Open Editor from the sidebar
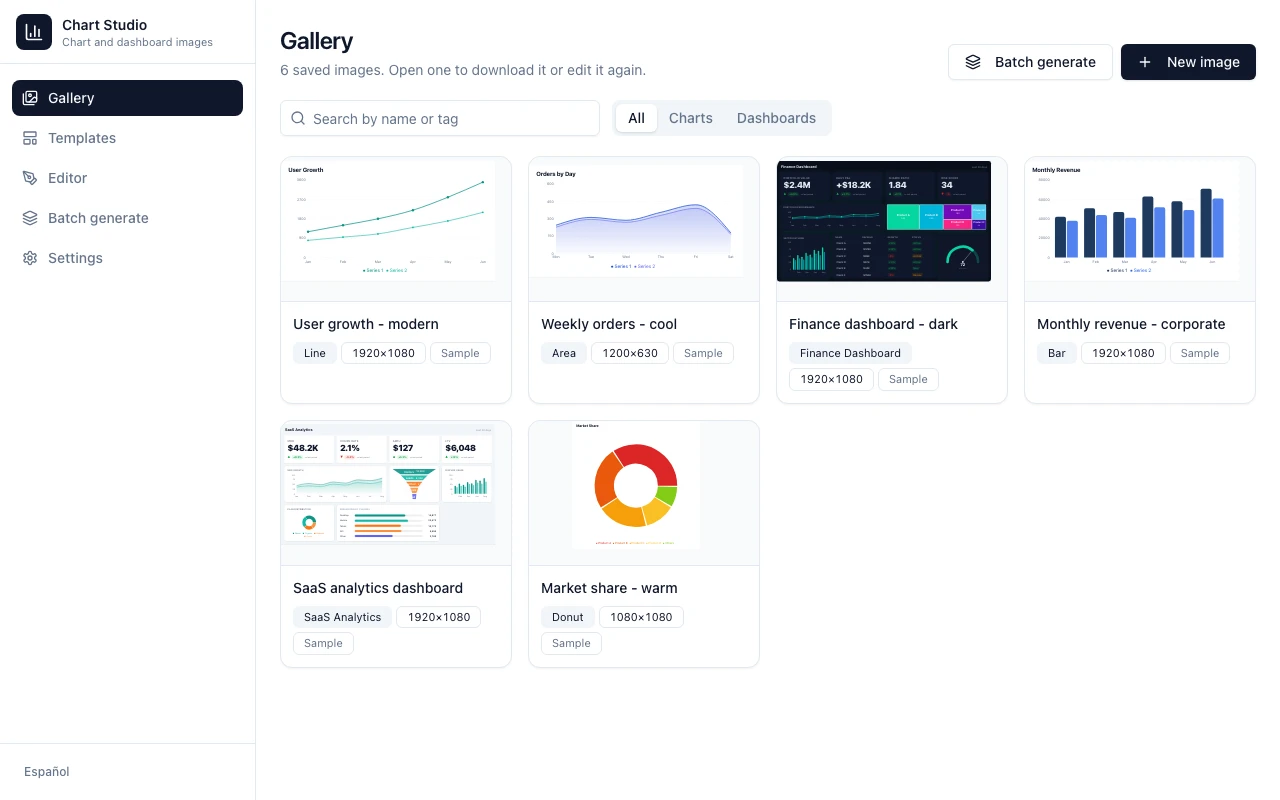Screen dimensions: 1280x800 click(127, 178)
